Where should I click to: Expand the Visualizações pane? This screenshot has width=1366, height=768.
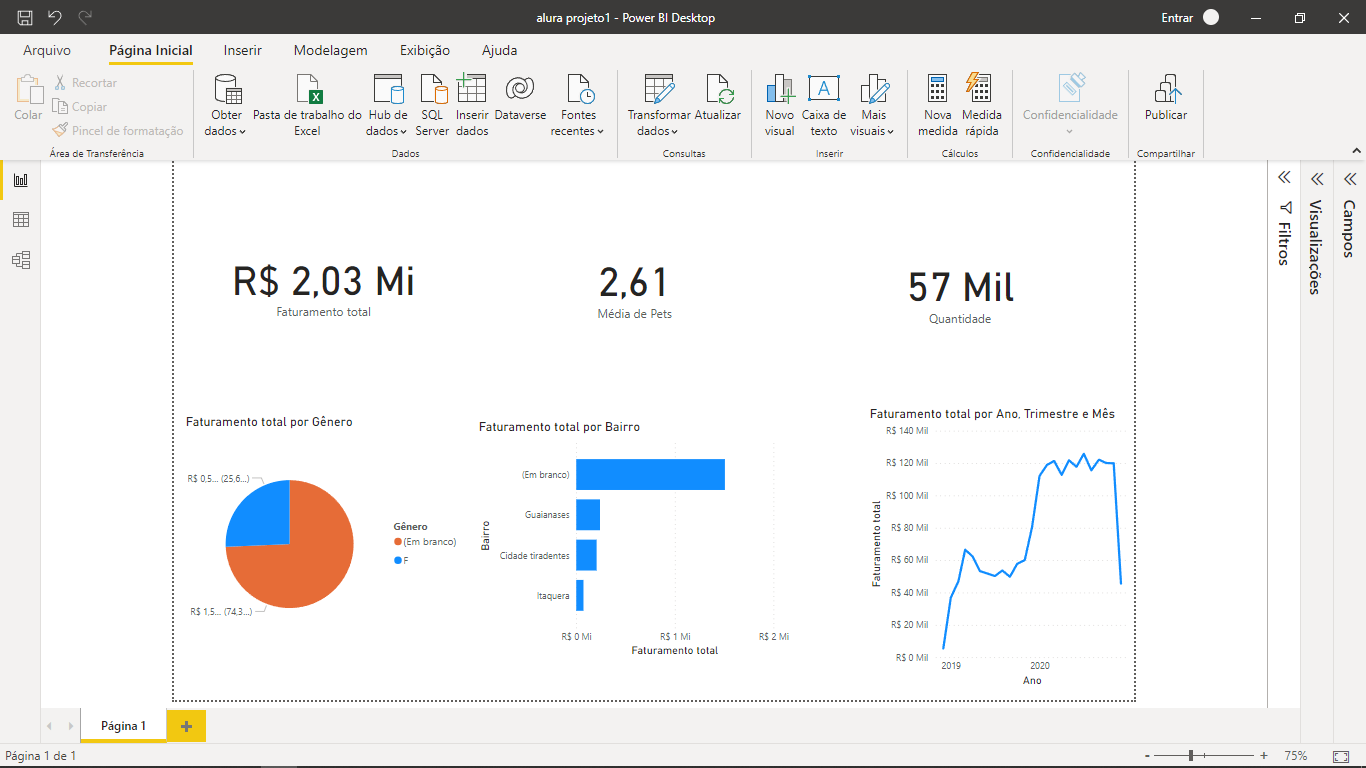coord(1317,179)
